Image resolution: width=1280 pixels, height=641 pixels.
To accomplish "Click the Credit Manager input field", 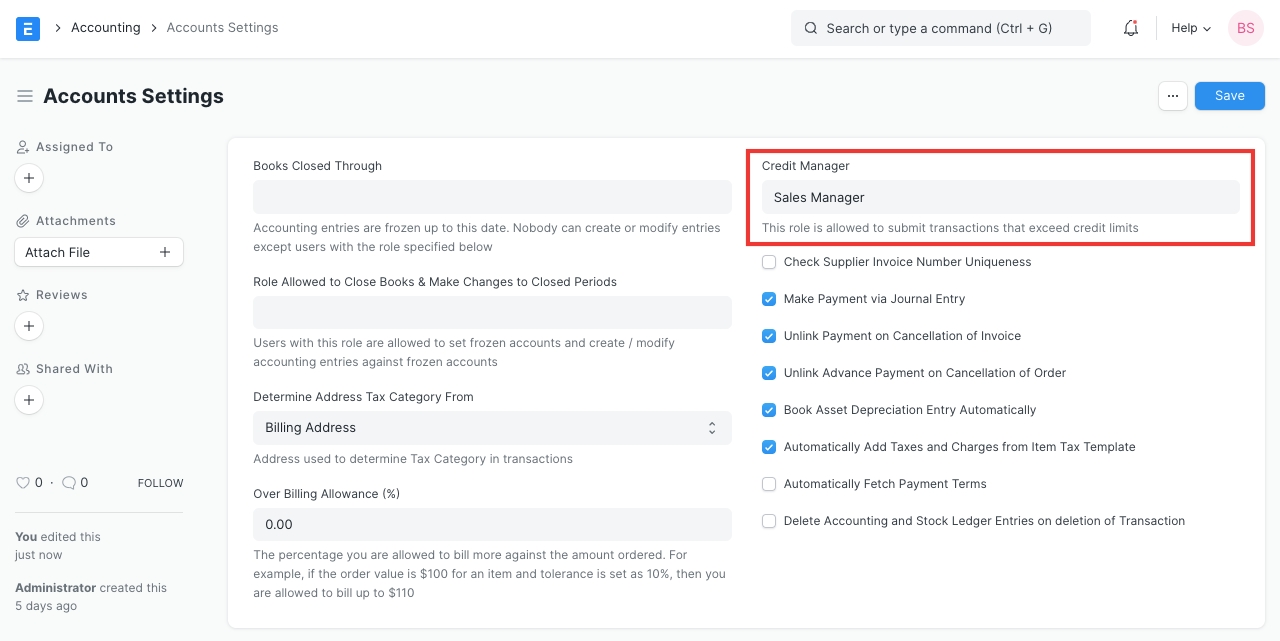I will tap(1000, 197).
